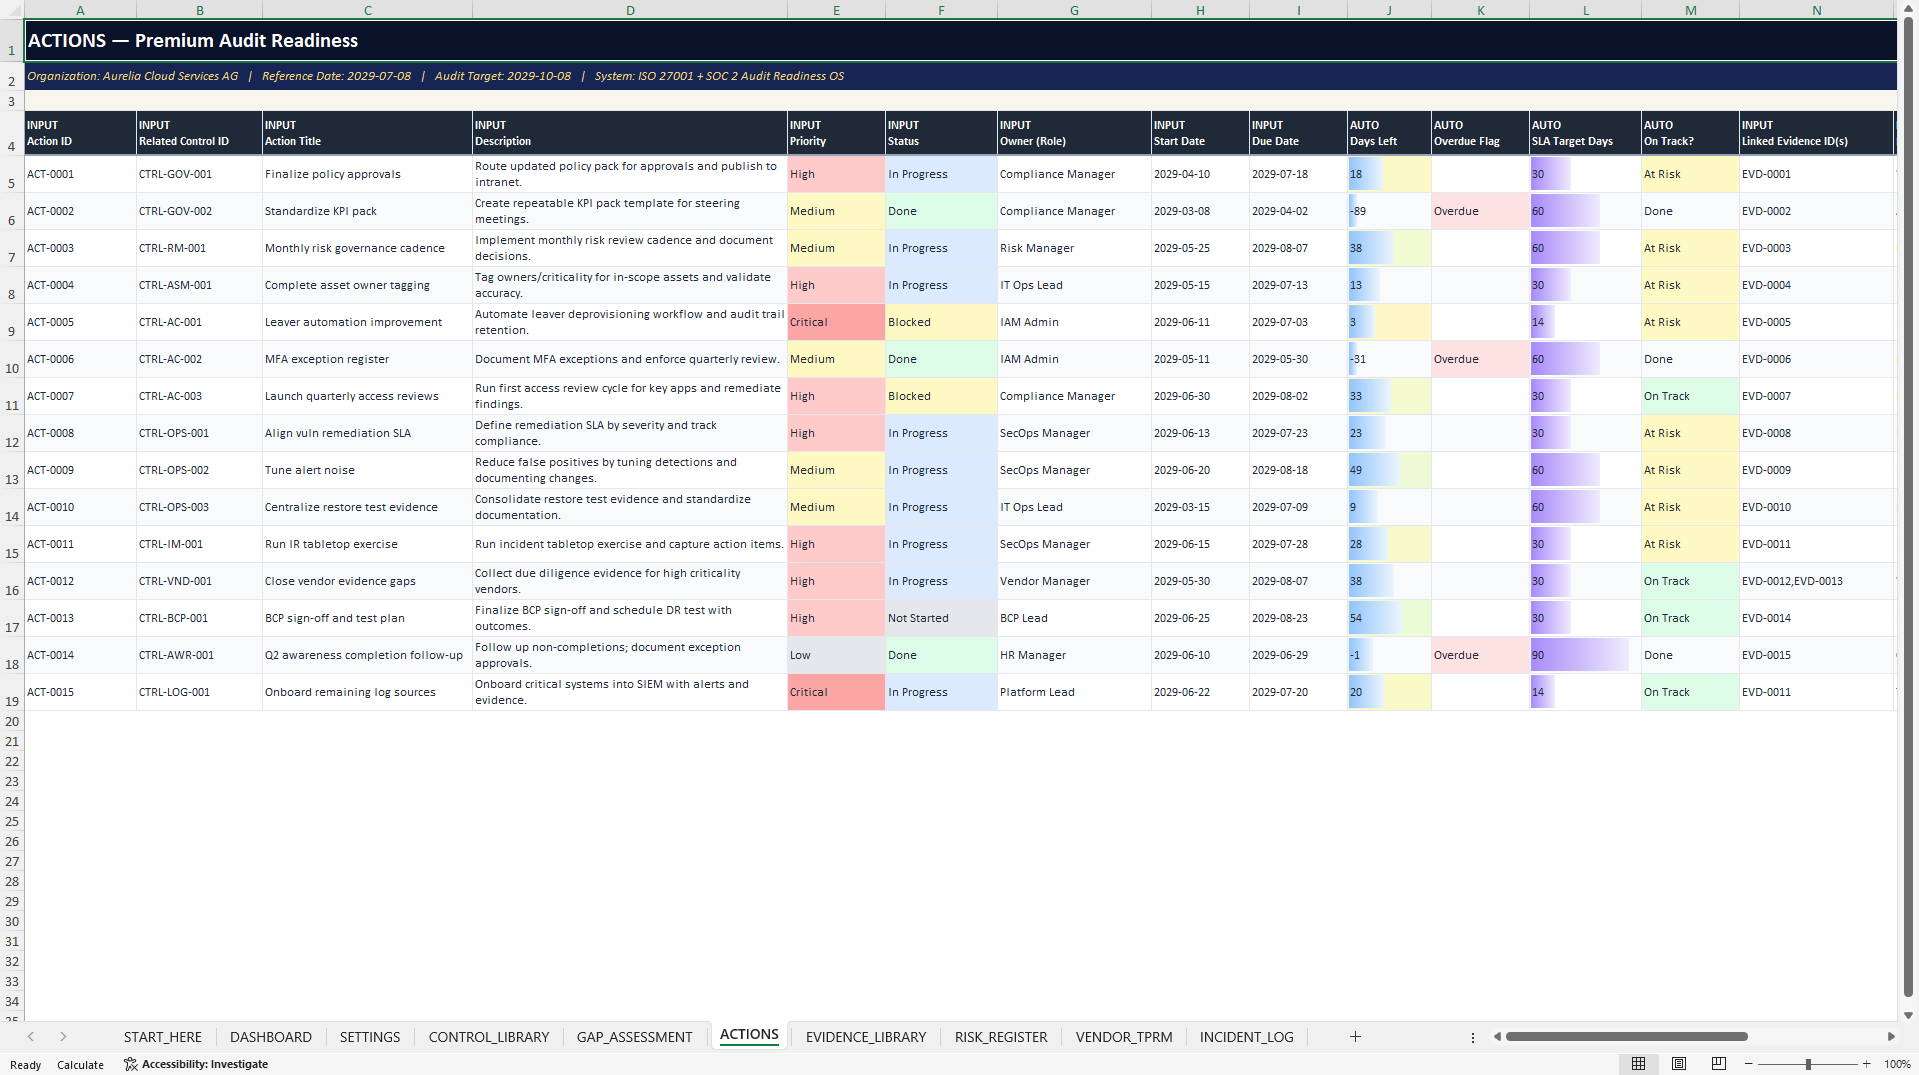Click horizontal scrollbar left arrow
1919x1075 pixels.
tap(1497, 1037)
